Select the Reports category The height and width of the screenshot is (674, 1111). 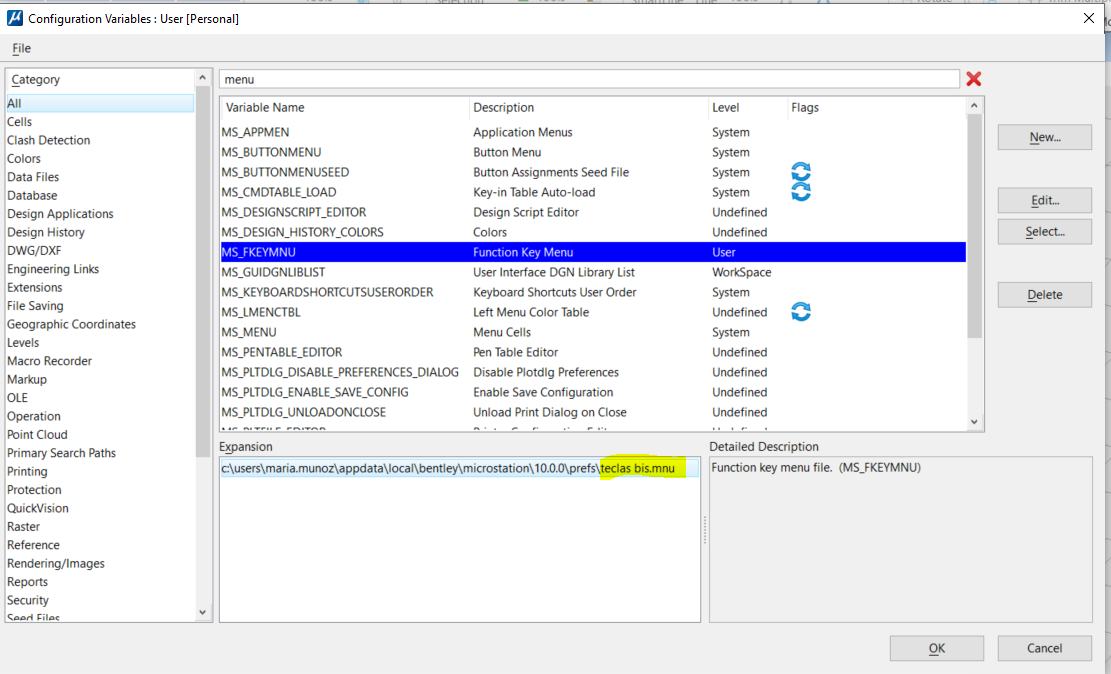coord(100,583)
